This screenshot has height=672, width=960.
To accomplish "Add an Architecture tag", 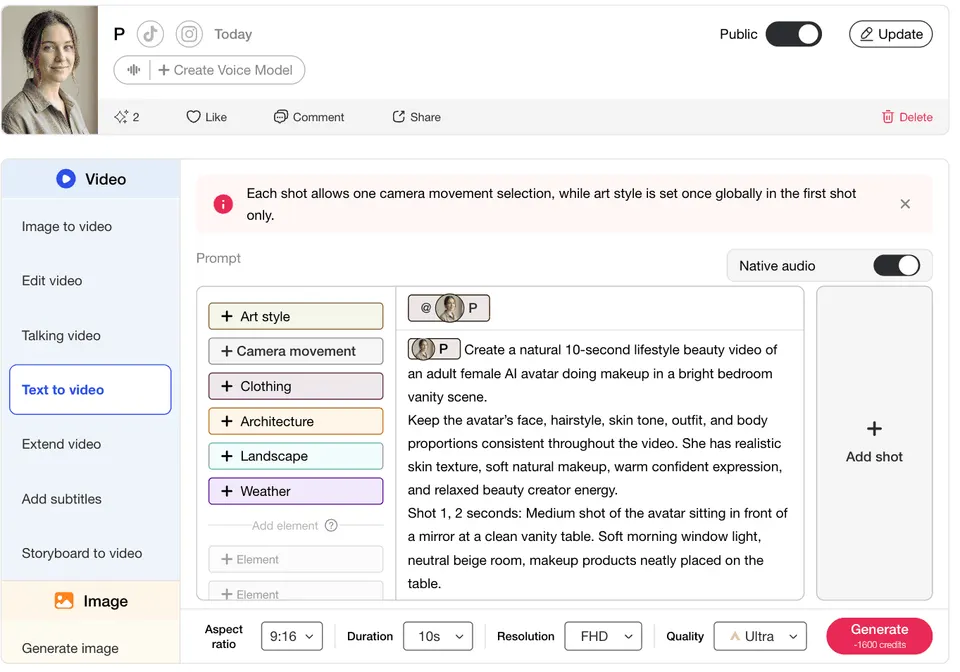I will [x=296, y=421].
